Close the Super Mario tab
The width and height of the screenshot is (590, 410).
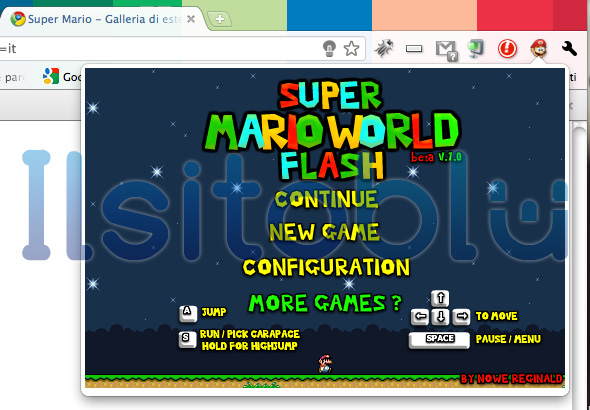coord(191,19)
